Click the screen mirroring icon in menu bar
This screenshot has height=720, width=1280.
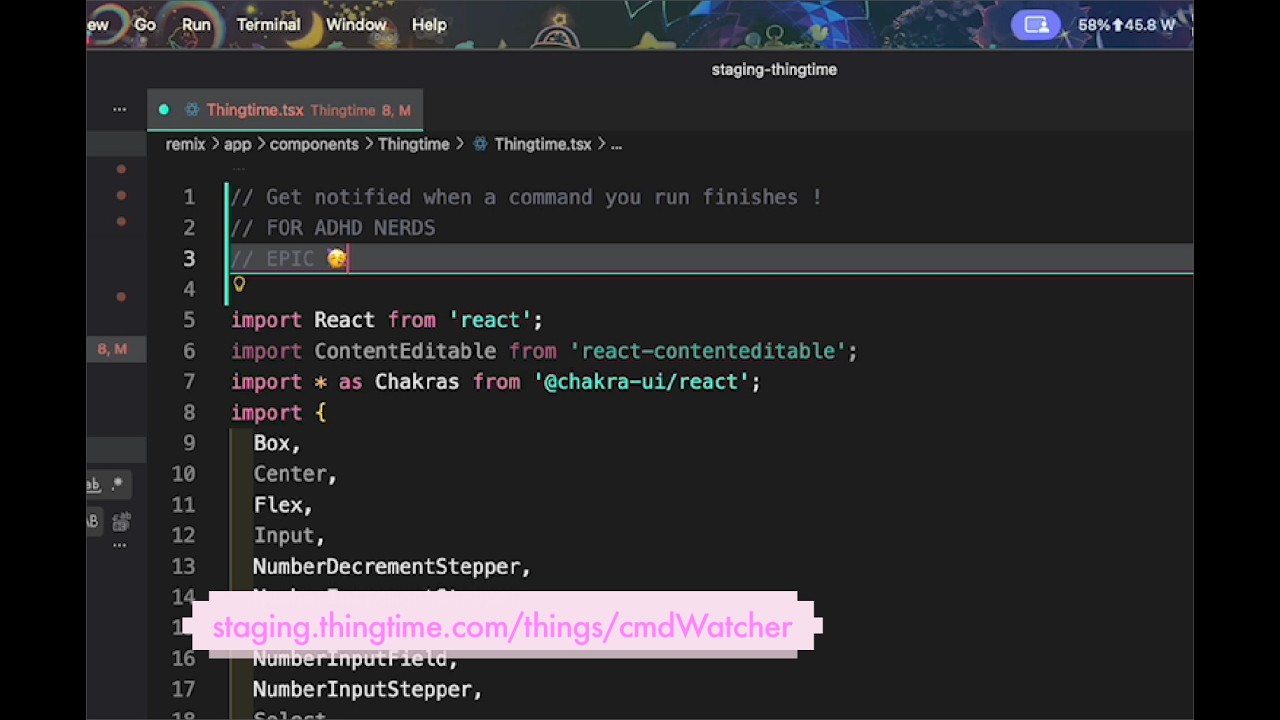[1036, 25]
